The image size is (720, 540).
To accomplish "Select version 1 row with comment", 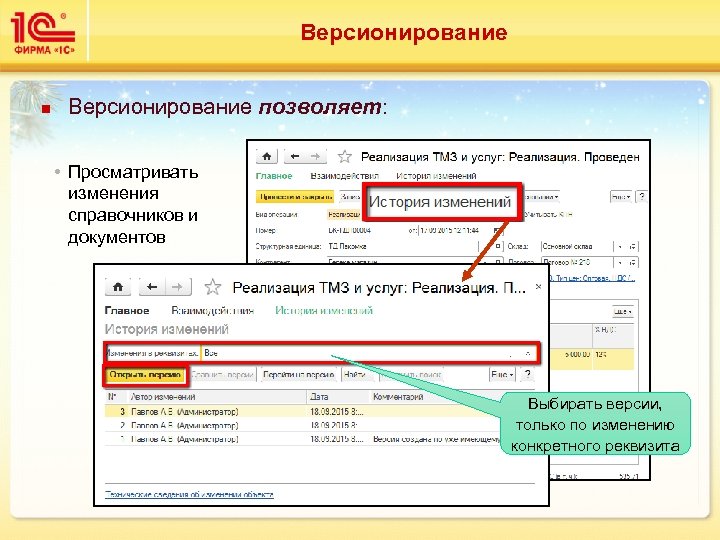I will point(303,439).
